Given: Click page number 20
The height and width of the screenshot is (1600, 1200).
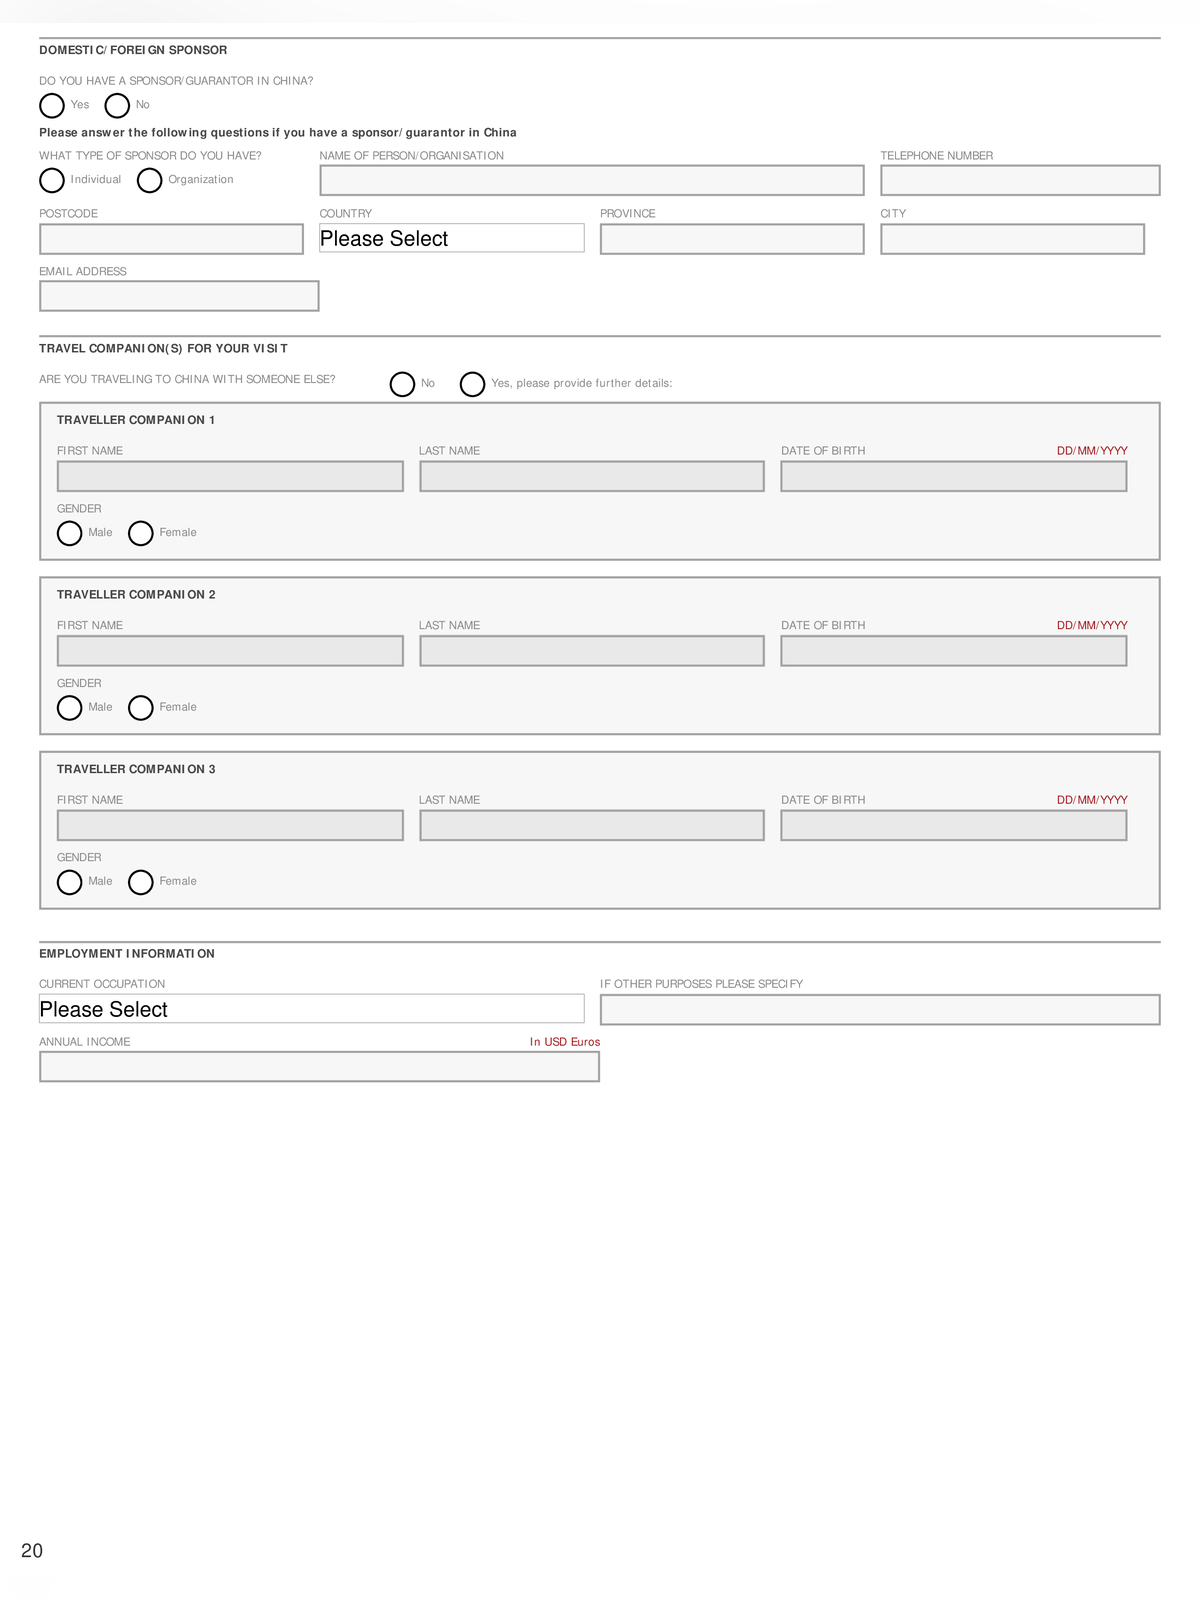Looking at the screenshot, I should click(x=32, y=1551).
